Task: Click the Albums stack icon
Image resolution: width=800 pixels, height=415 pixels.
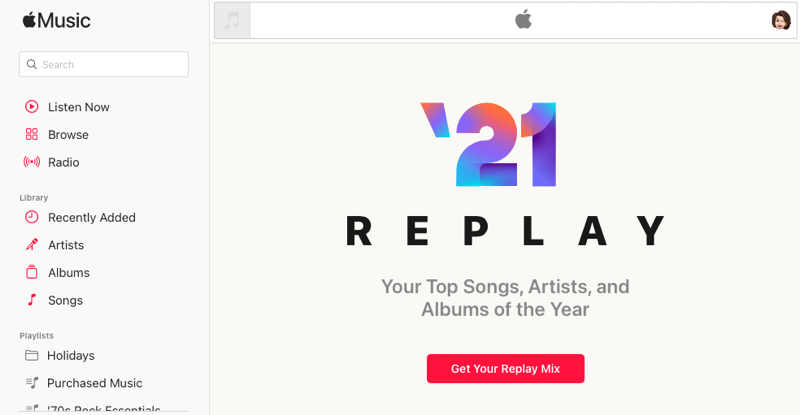Action: click(32, 272)
